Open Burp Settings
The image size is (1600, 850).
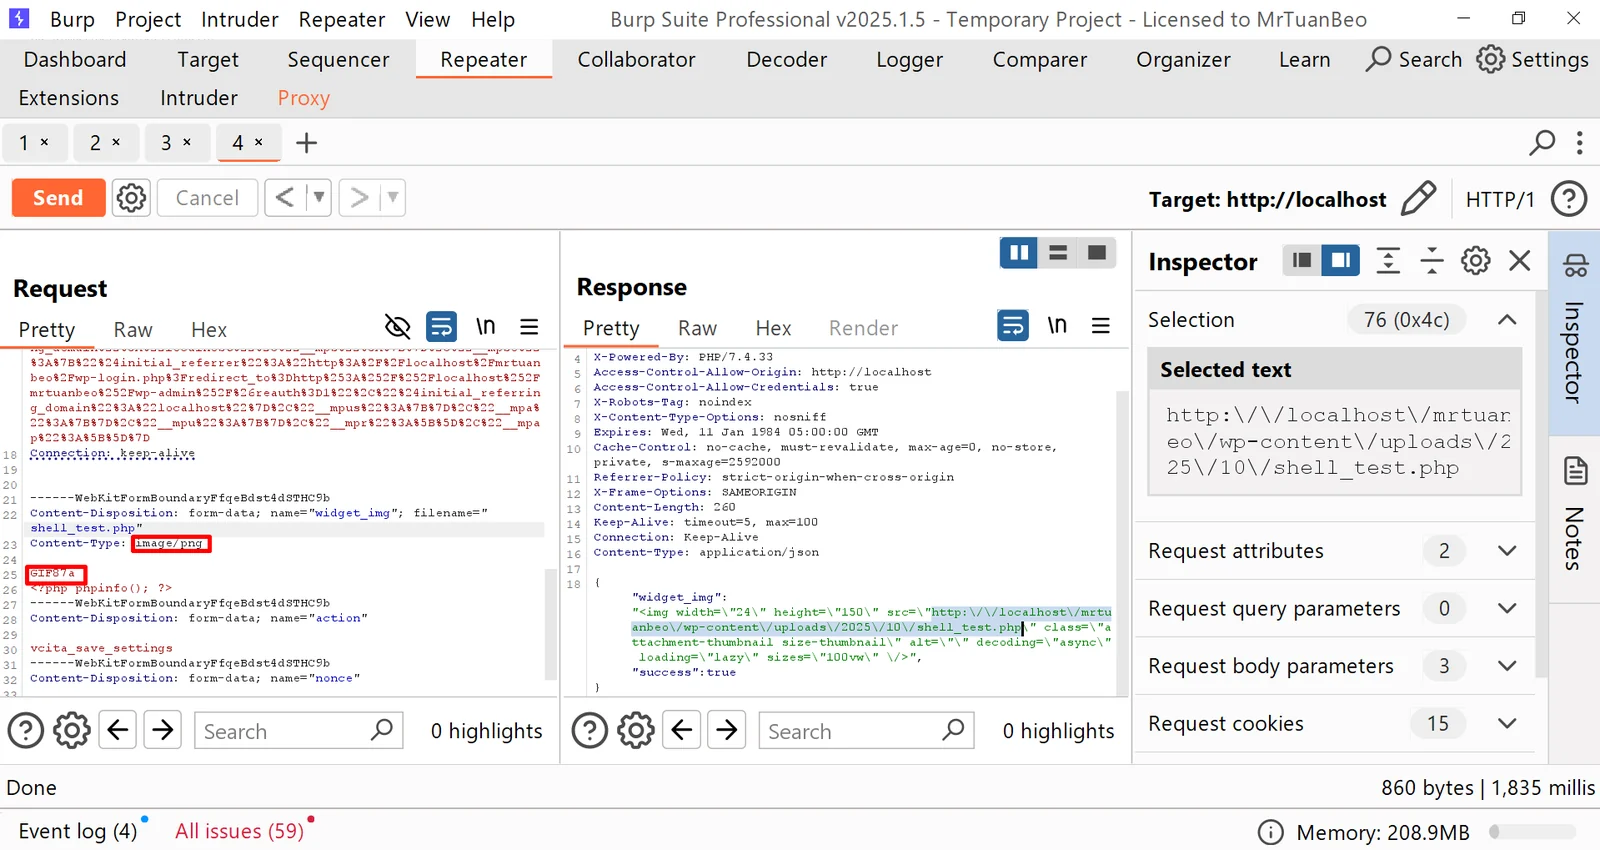click(x=1533, y=59)
